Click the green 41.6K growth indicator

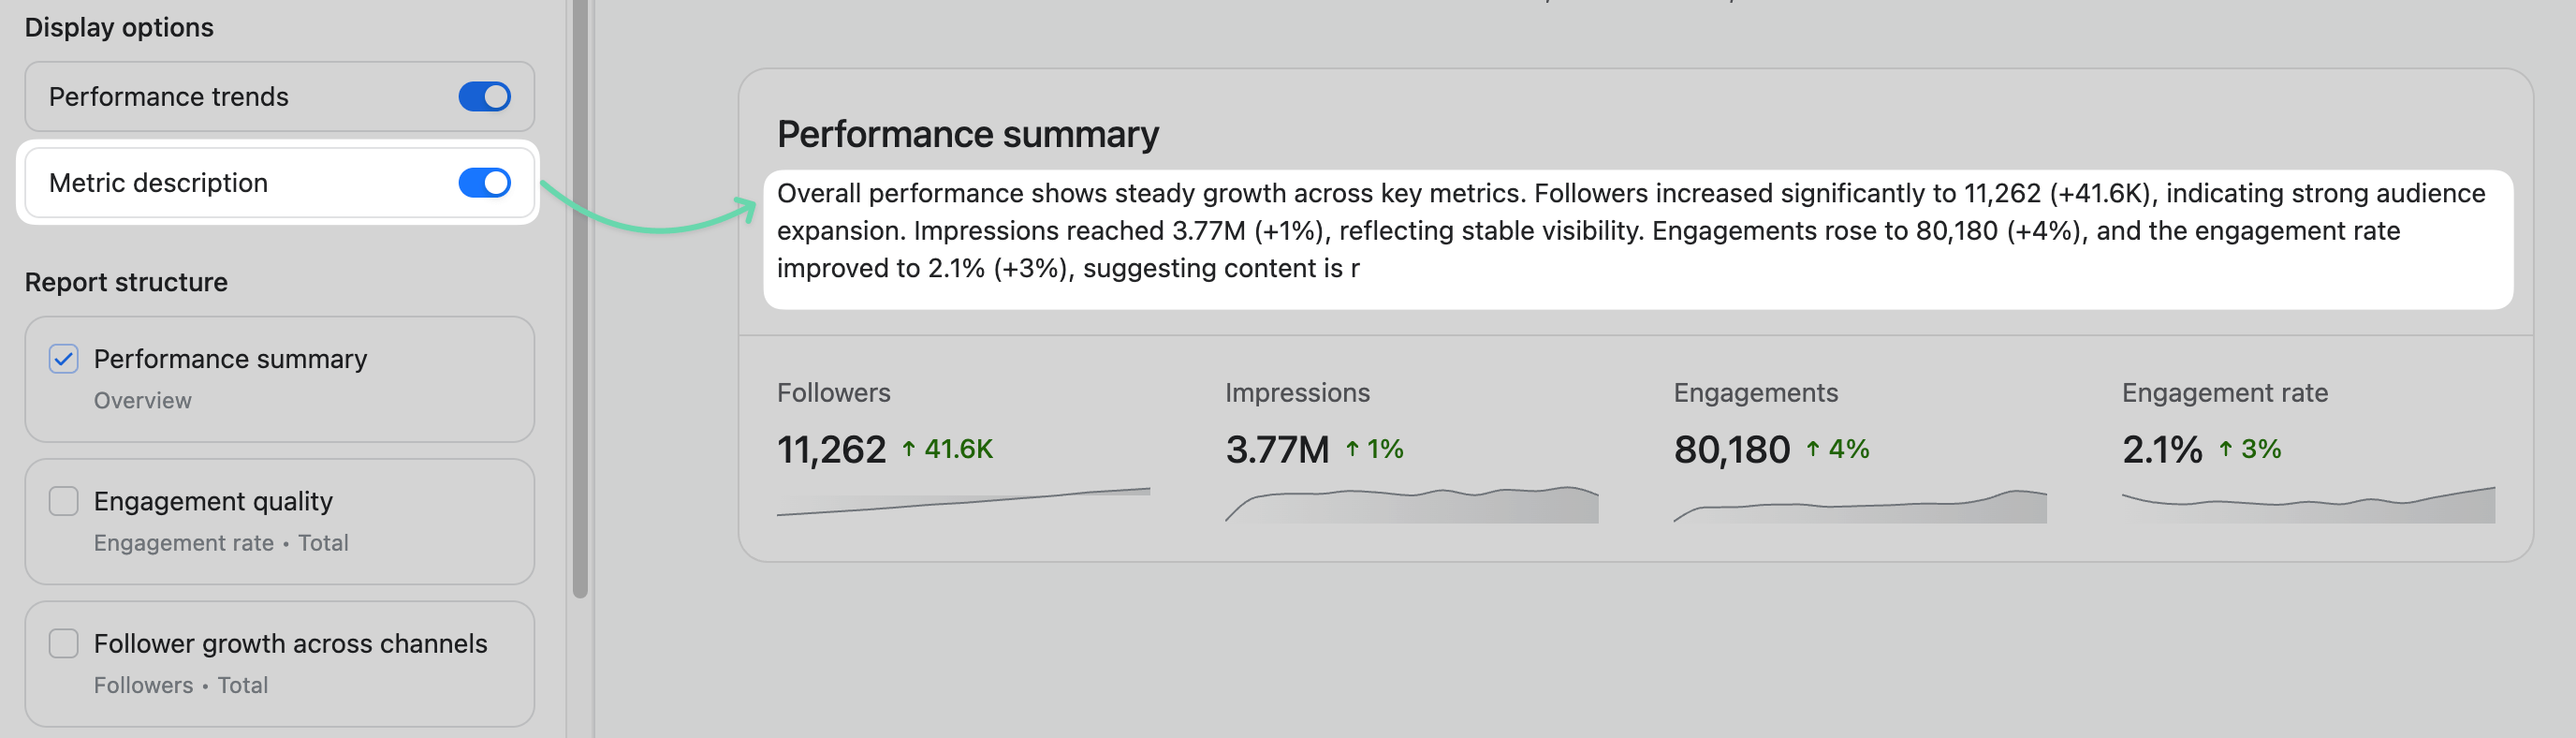click(950, 449)
